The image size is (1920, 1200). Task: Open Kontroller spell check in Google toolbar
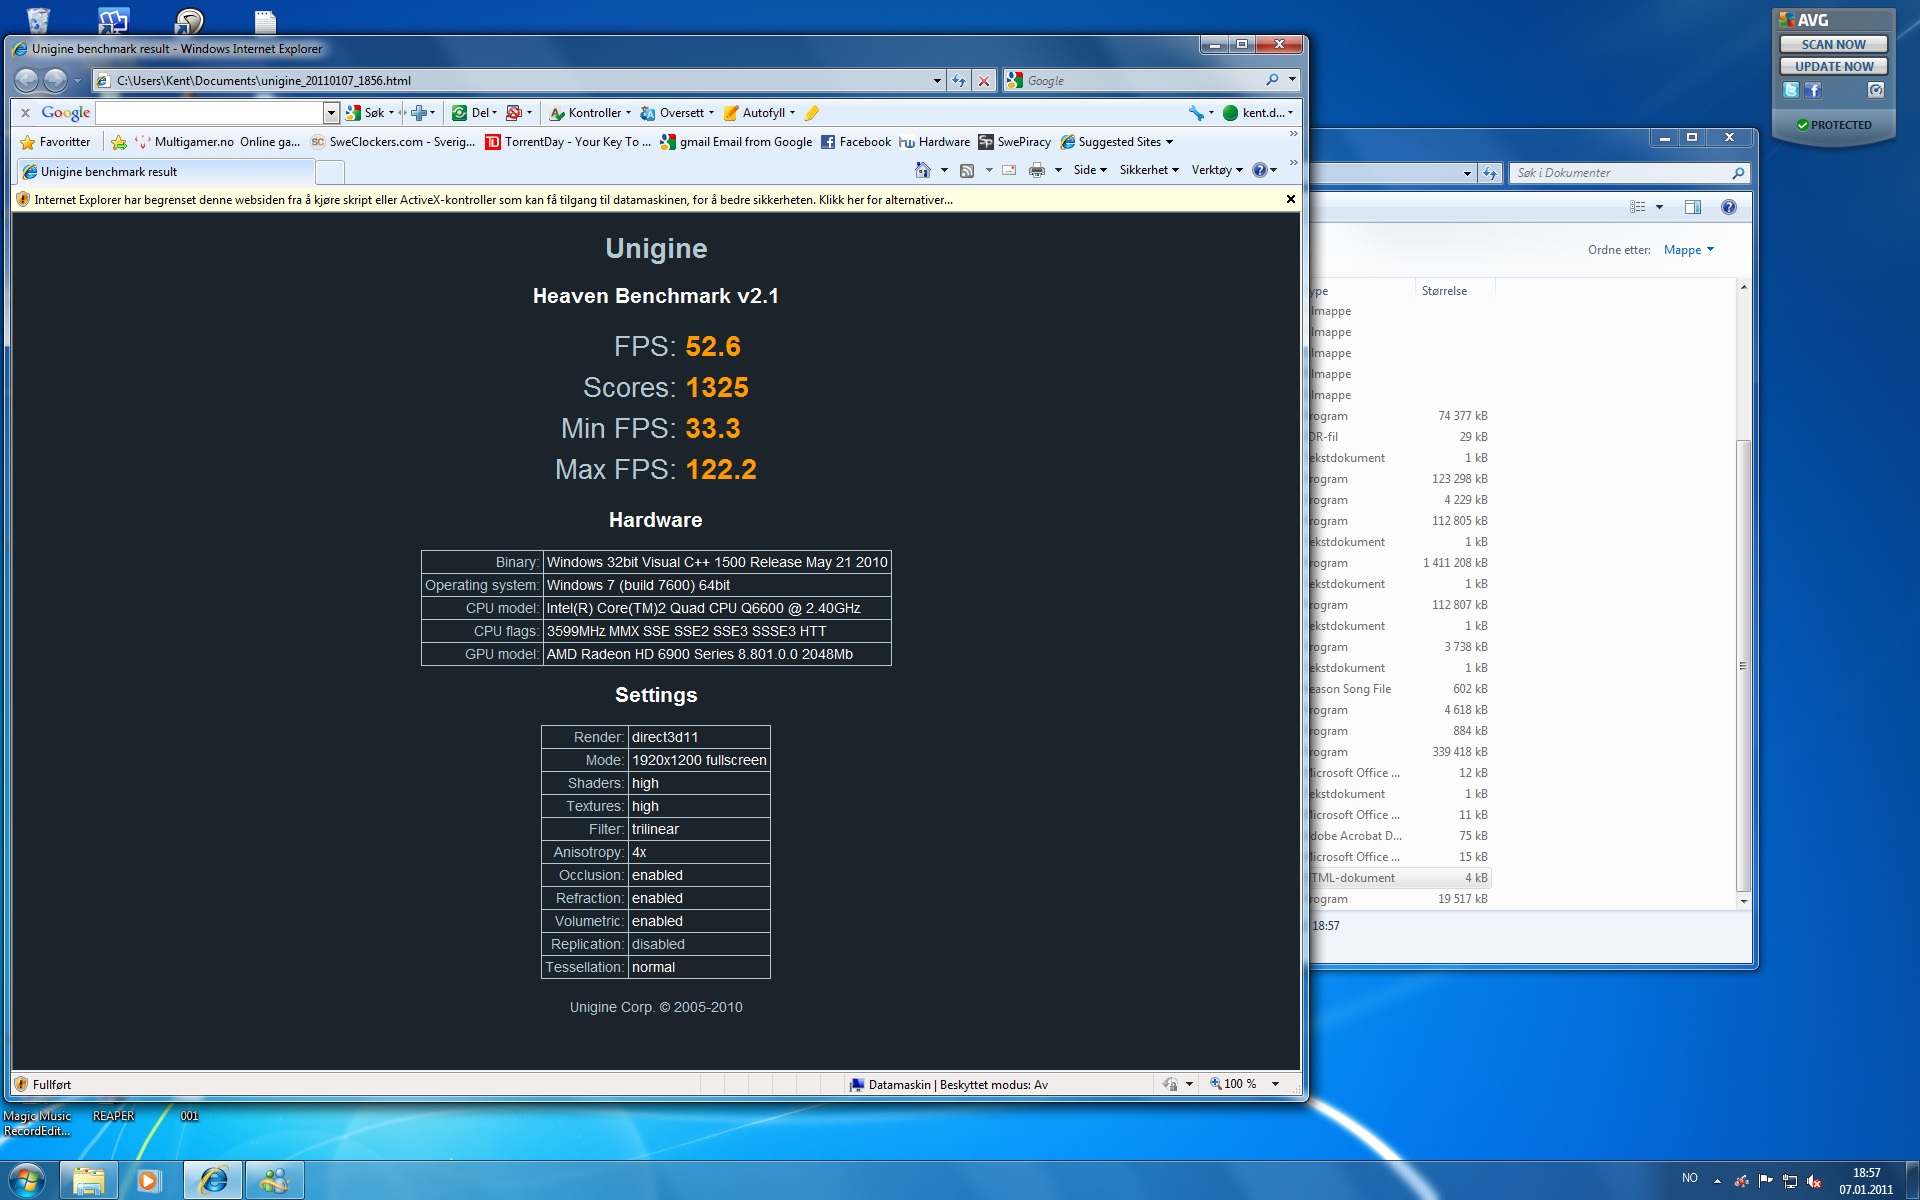(x=590, y=113)
